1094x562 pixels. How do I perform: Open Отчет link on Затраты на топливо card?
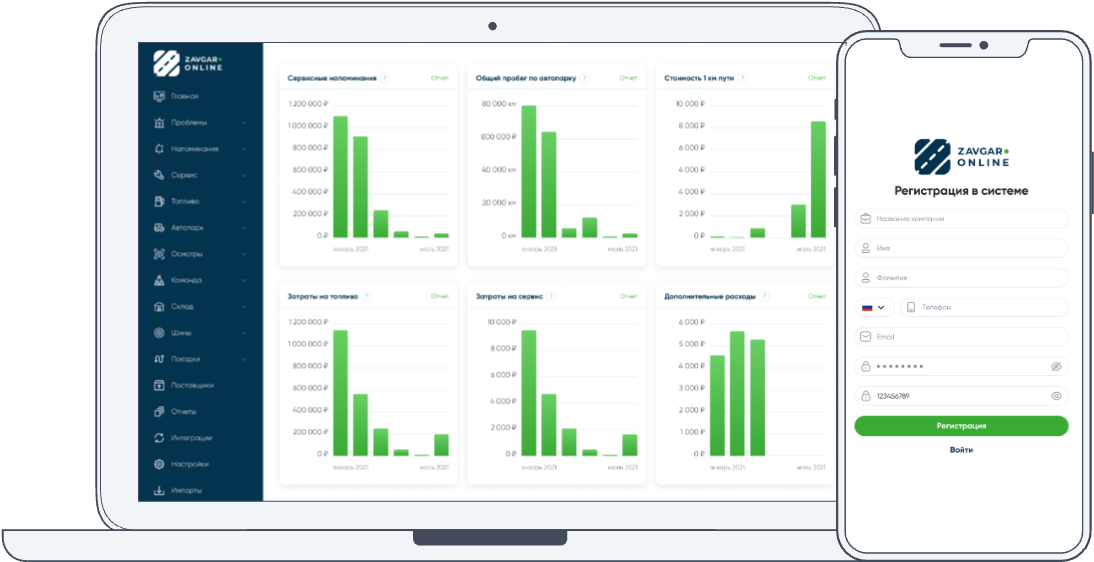pos(440,296)
